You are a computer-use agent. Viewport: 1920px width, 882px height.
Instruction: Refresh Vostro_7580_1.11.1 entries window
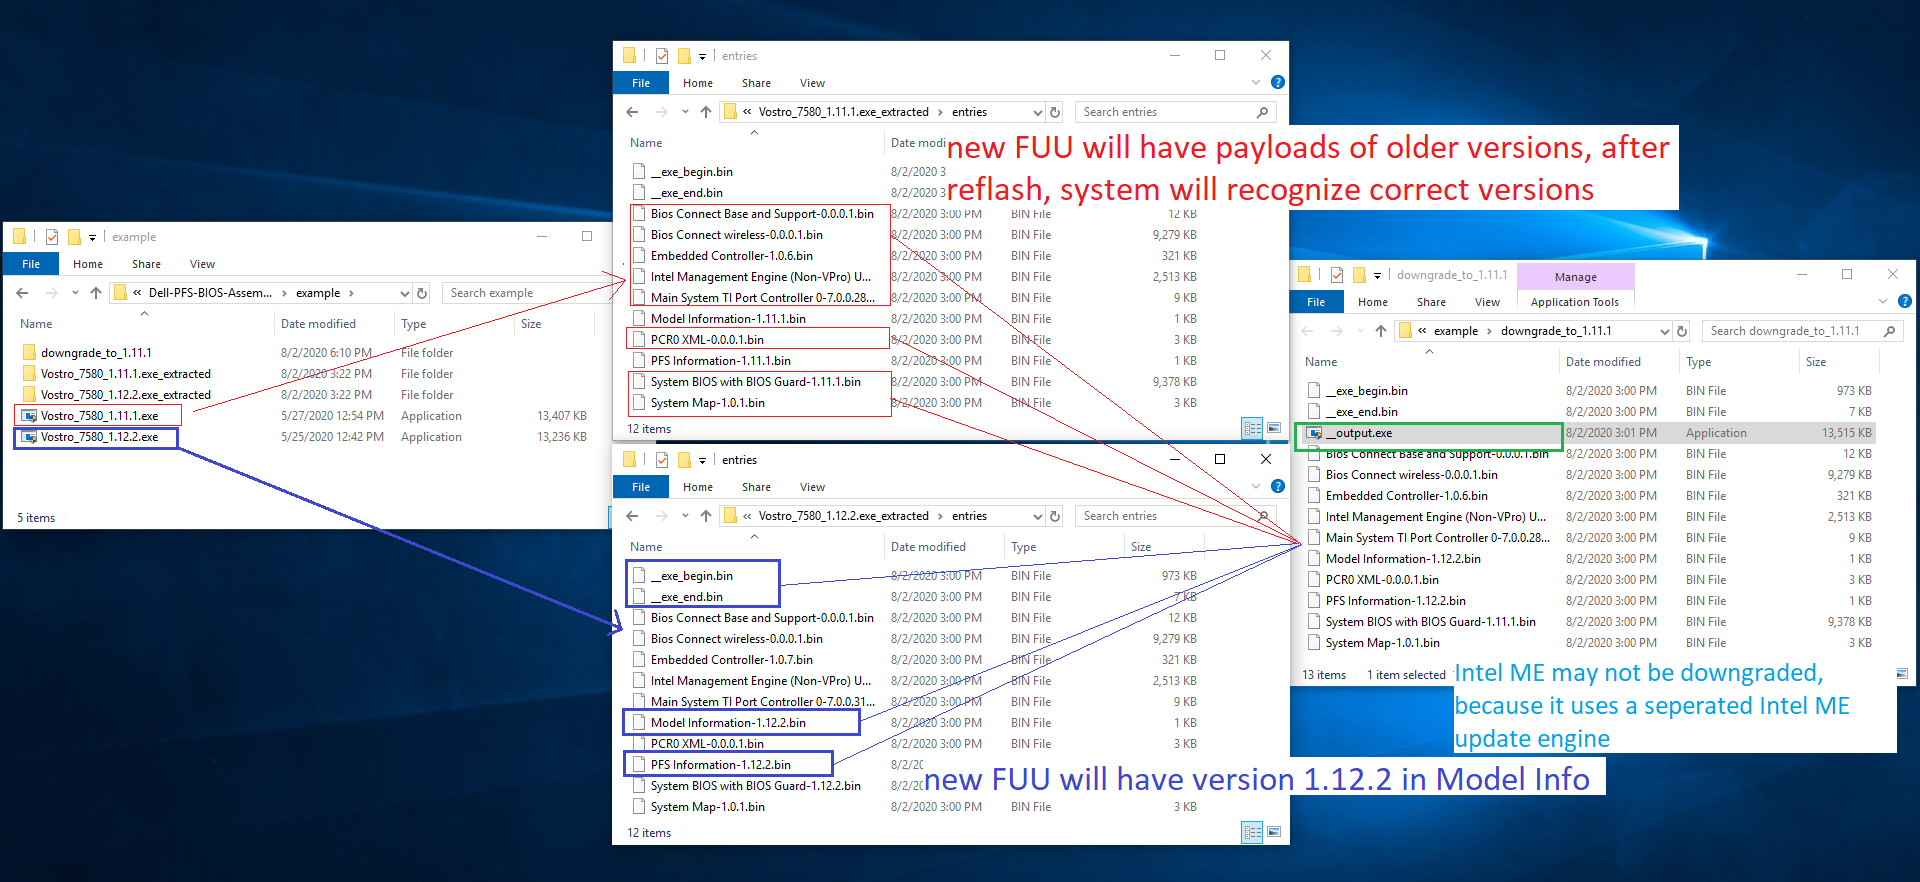point(1055,112)
